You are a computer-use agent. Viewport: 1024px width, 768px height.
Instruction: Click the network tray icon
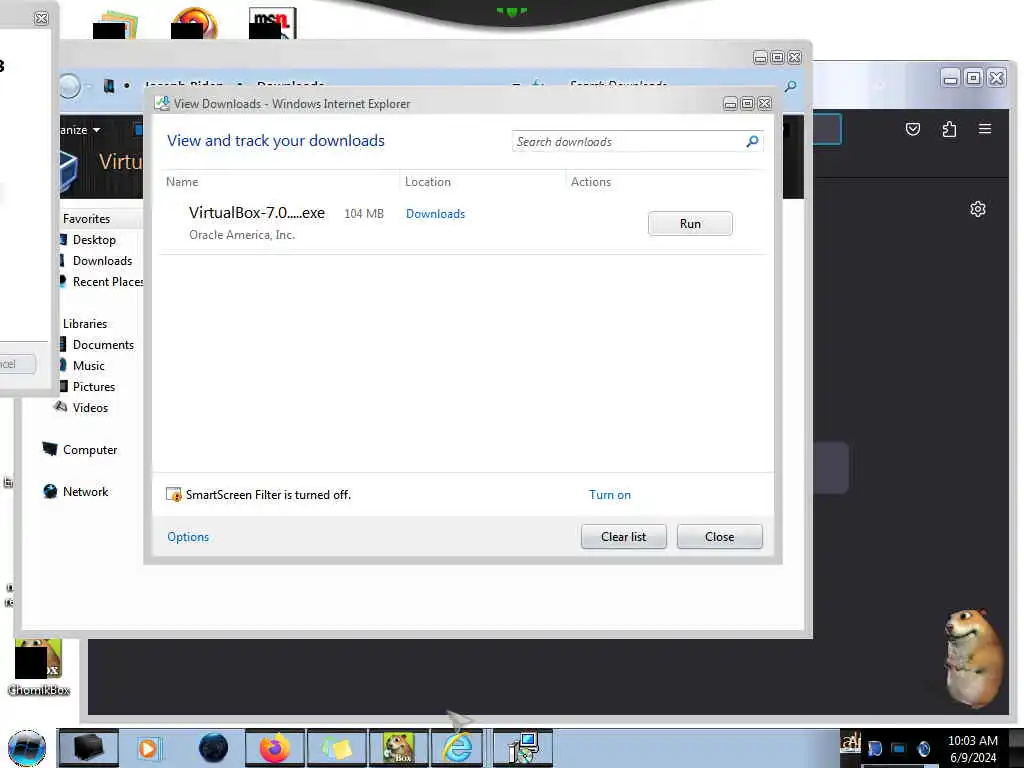pyautogui.click(x=899, y=748)
